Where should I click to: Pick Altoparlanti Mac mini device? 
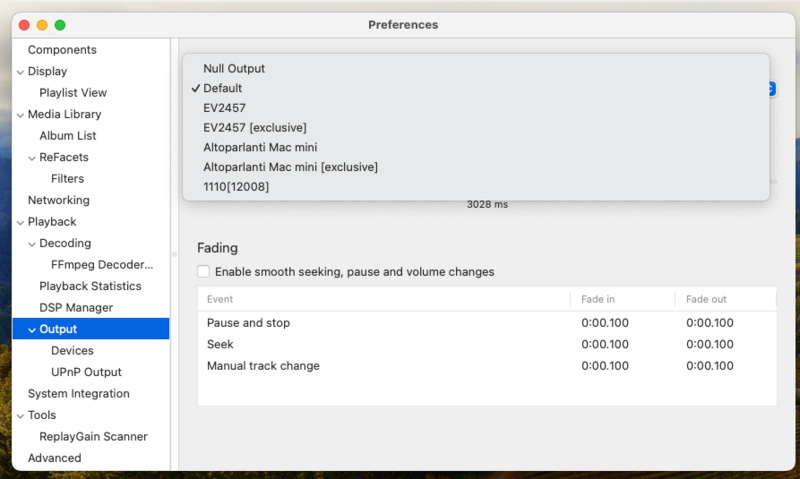click(x=260, y=147)
